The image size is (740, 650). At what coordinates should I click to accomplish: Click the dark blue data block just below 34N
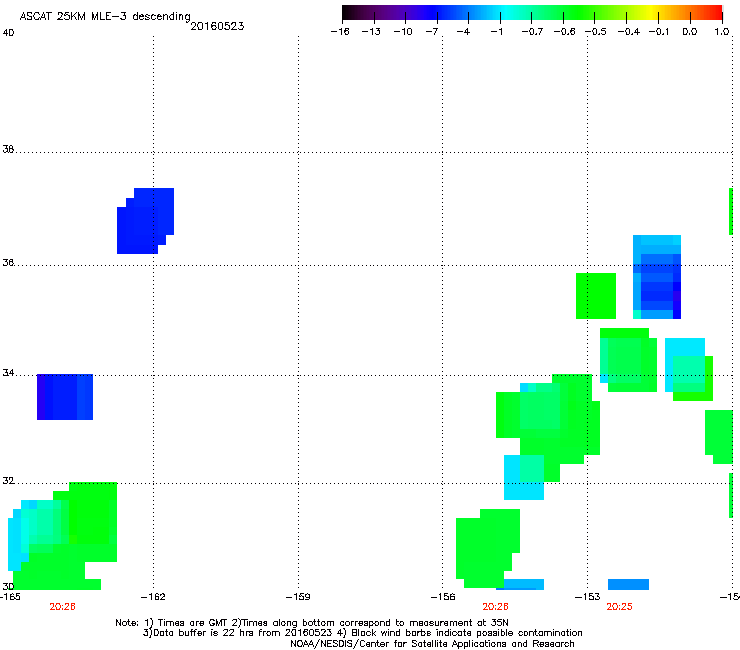pos(65,397)
